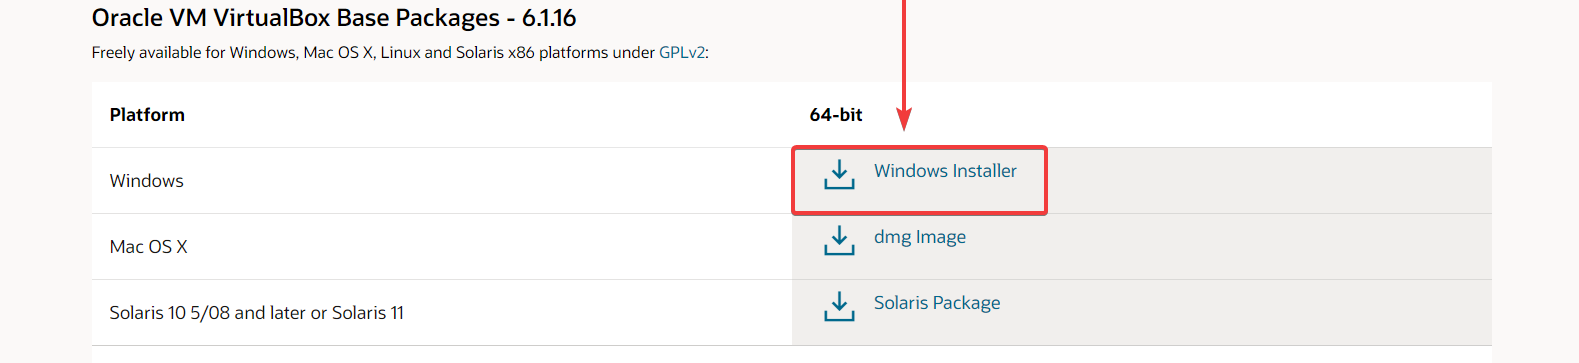Select the Solaris 10 5/08 row label
This screenshot has height=363, width=1579.
pos(257,313)
